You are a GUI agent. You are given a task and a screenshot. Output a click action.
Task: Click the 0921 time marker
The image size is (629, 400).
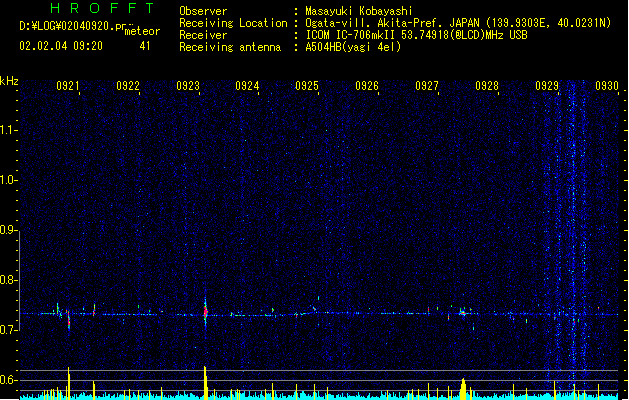[68, 86]
